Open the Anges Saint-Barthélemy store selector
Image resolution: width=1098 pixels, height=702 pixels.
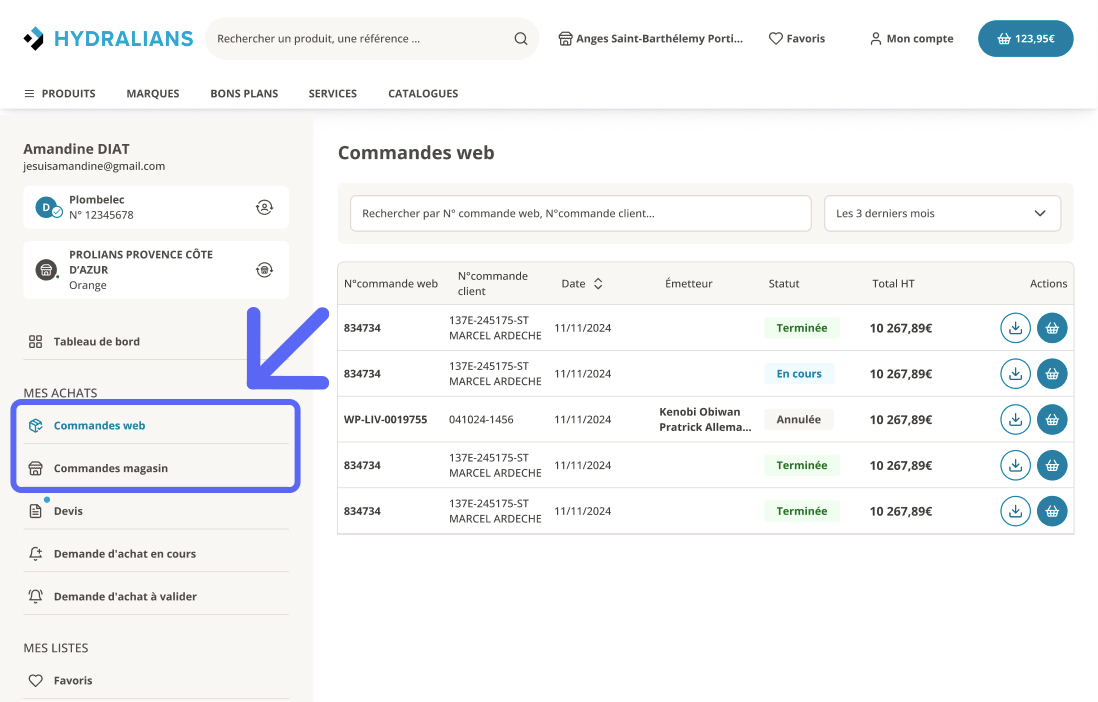[x=650, y=39]
